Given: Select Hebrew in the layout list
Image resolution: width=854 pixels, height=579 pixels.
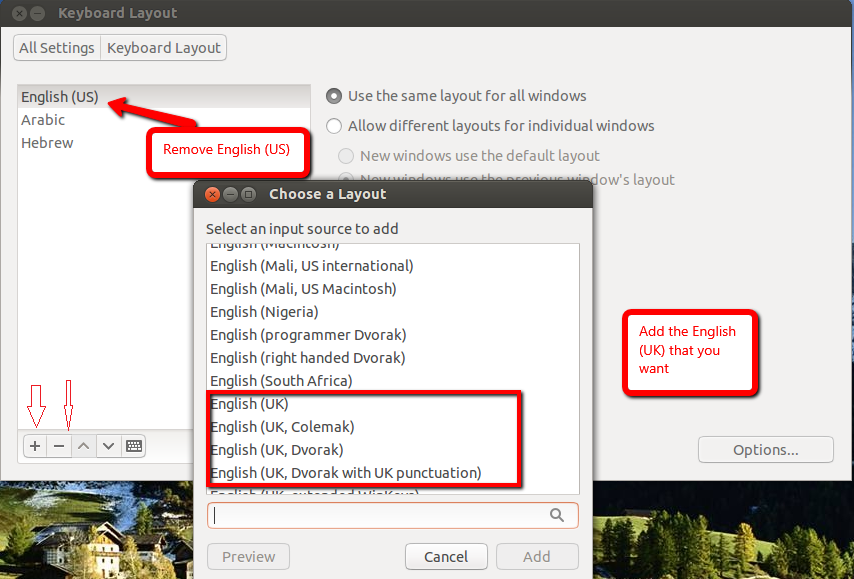Looking at the screenshot, I should [x=47, y=143].
